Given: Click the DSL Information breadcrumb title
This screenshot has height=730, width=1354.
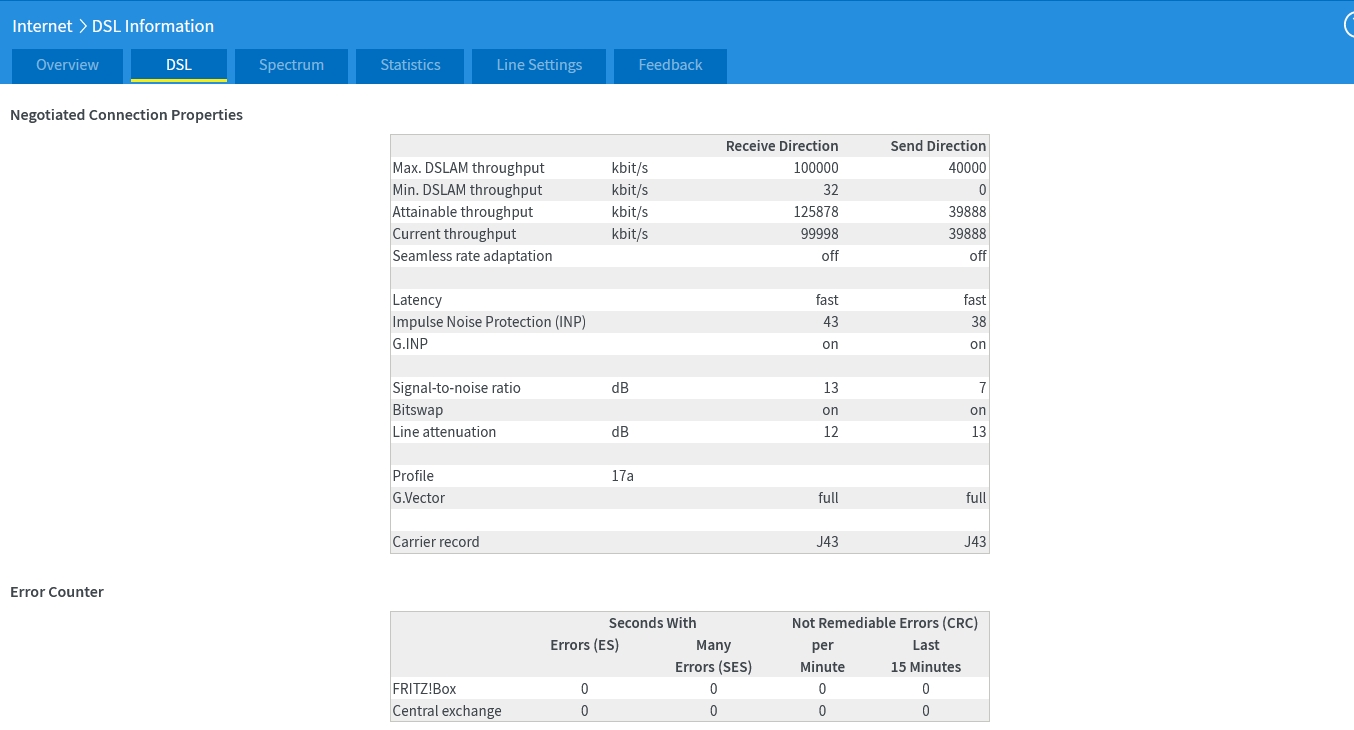Looking at the screenshot, I should [x=153, y=26].
